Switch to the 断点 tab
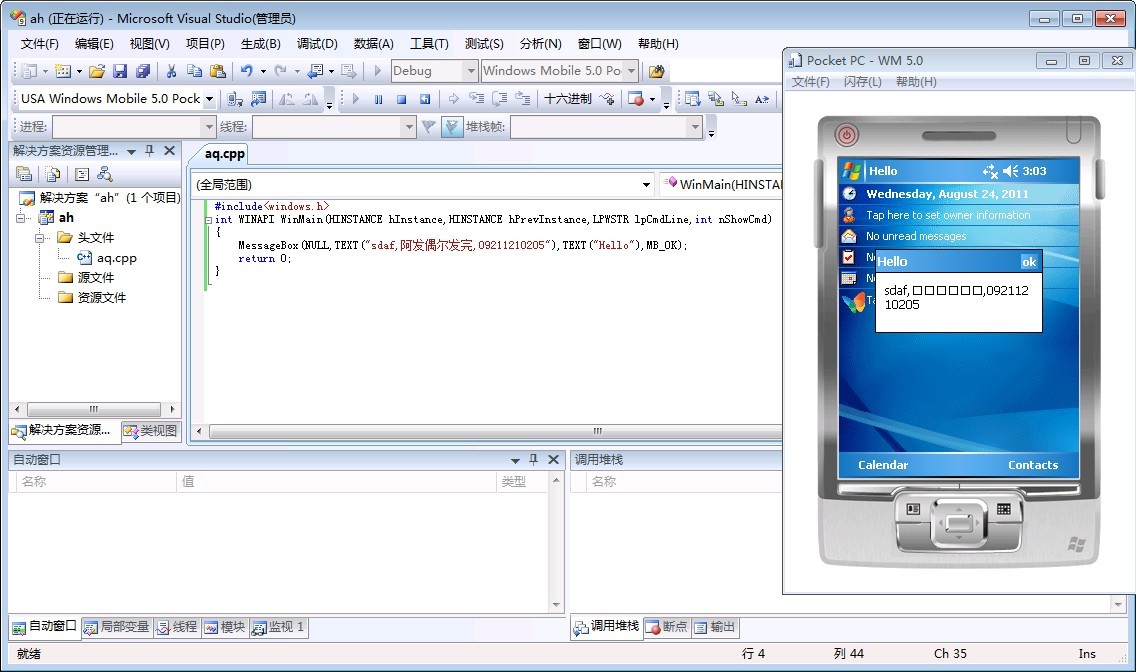1136x672 pixels. 667,627
